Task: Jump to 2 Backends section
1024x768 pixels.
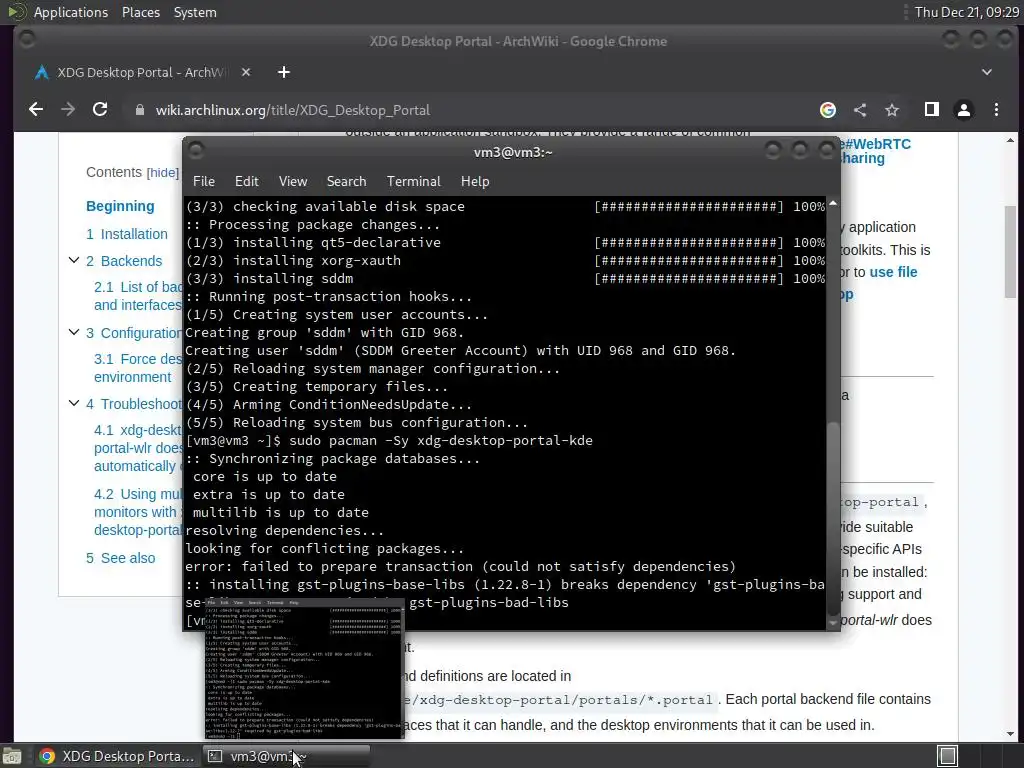Action: click(124, 261)
